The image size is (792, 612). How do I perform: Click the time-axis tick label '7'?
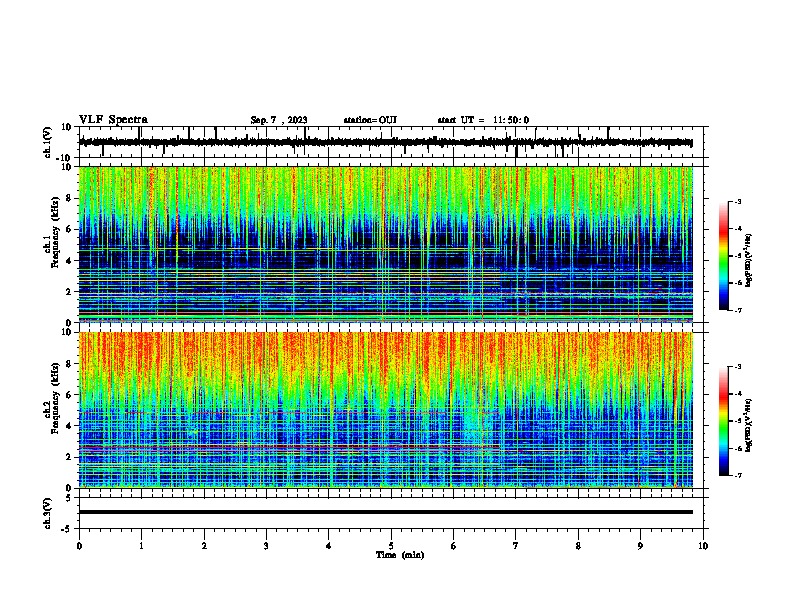(516, 546)
